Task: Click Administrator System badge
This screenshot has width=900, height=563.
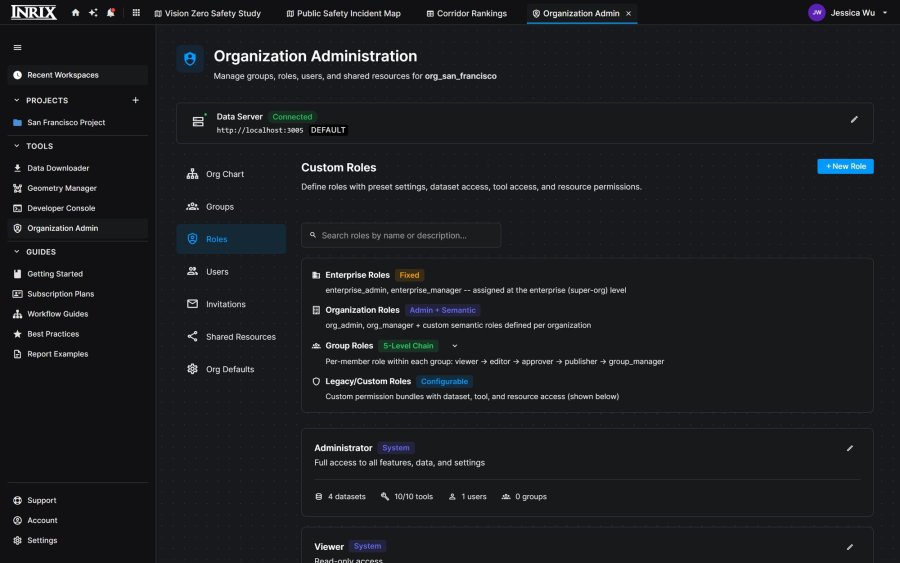Action: coord(396,448)
